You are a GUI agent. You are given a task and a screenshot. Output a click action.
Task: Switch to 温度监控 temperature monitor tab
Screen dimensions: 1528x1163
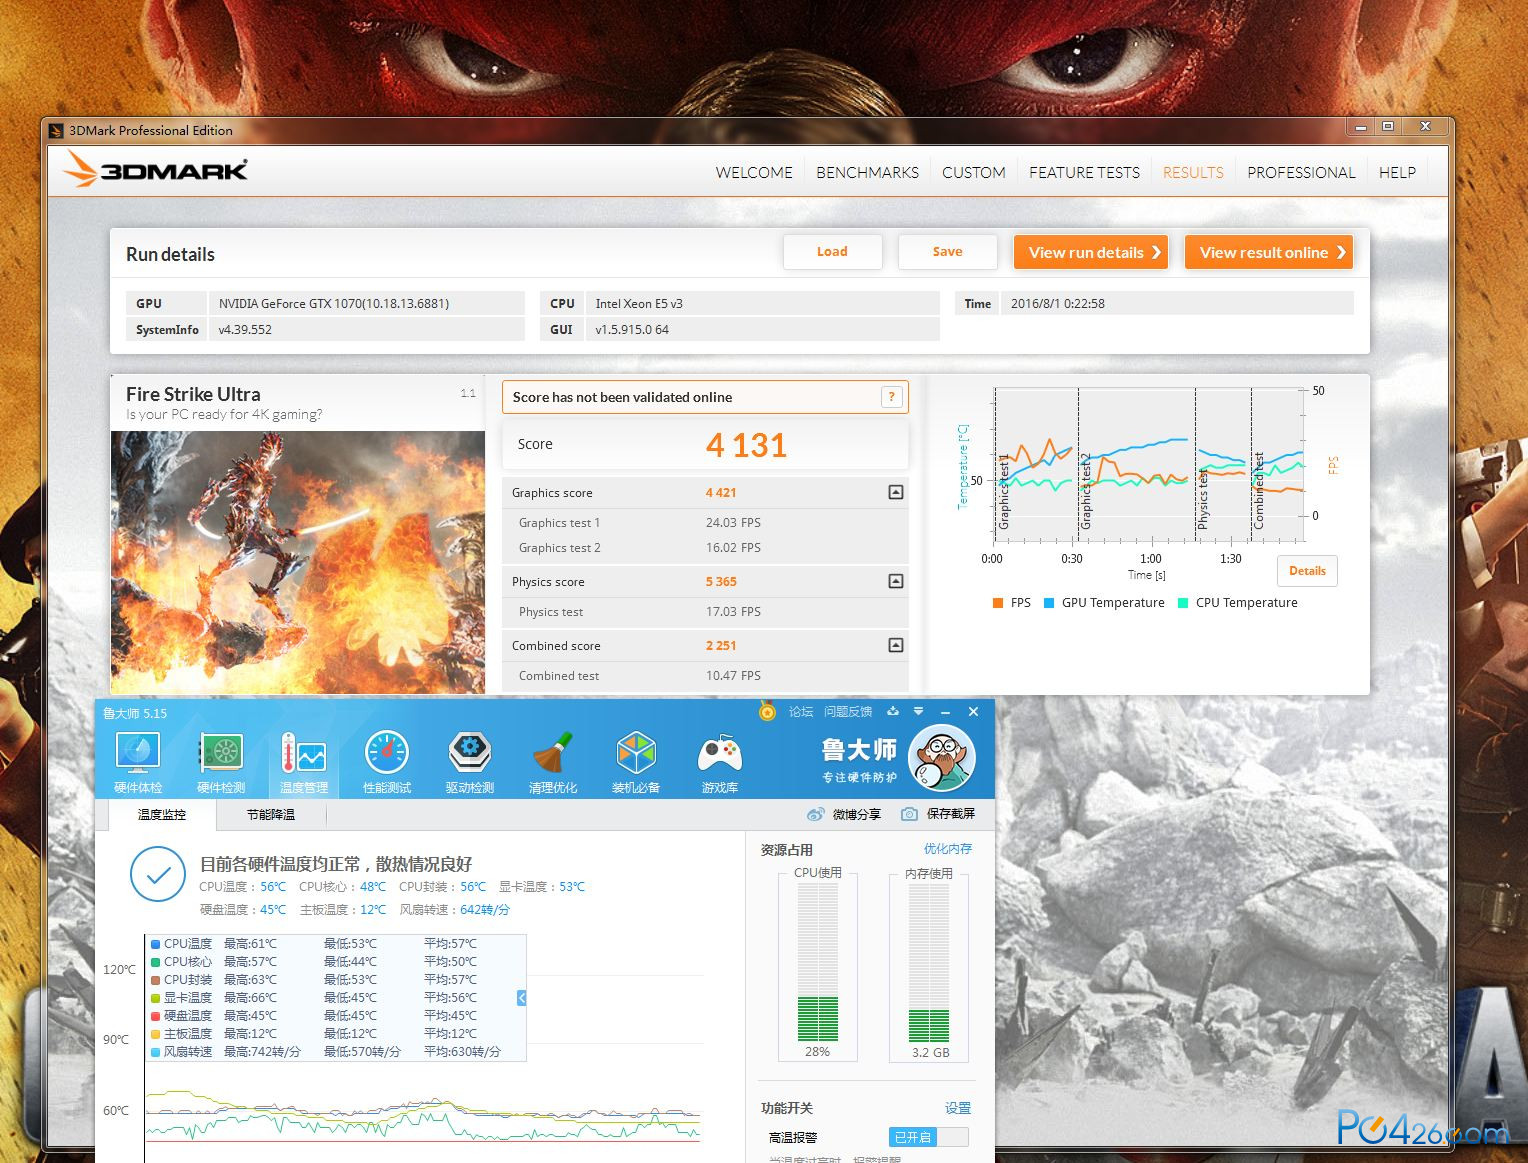tap(161, 815)
